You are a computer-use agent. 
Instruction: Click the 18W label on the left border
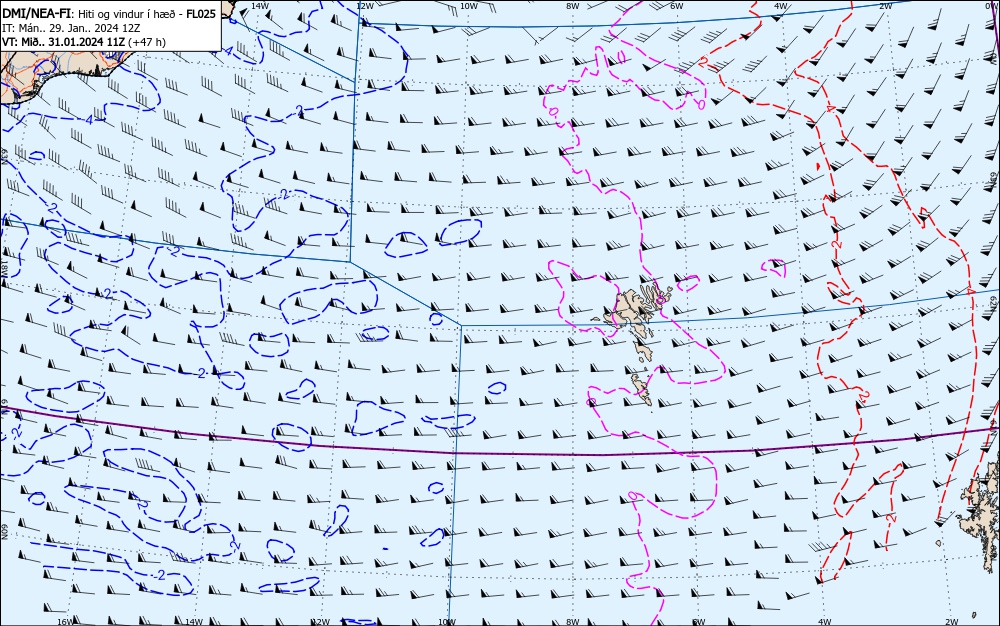coord(4,268)
